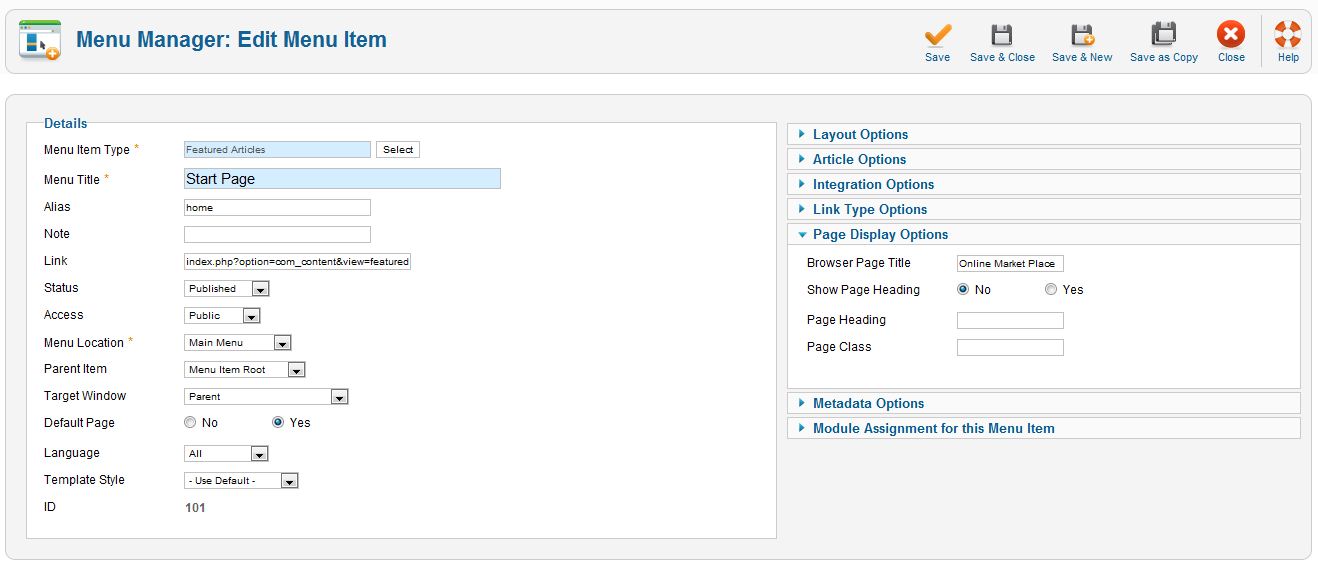Collapse the Page Display Options panel
This screenshot has width=1318, height=568.
point(1044,235)
